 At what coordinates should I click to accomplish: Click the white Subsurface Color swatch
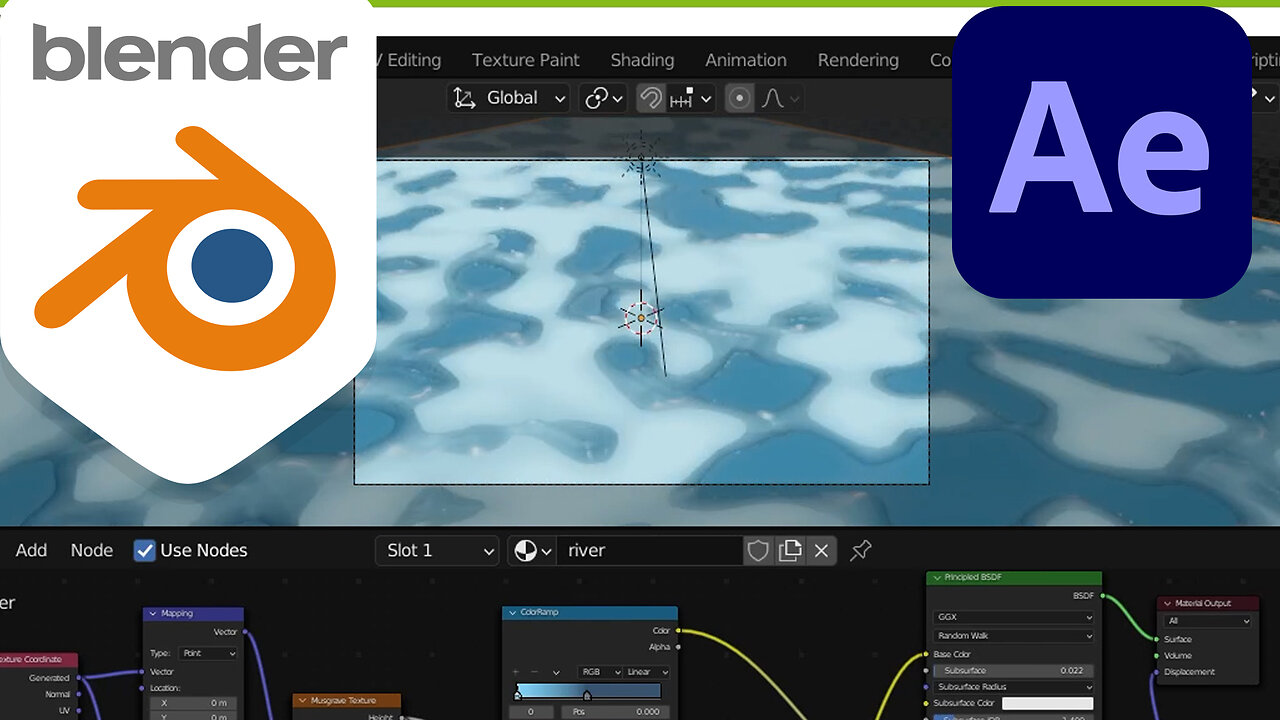coord(1047,704)
